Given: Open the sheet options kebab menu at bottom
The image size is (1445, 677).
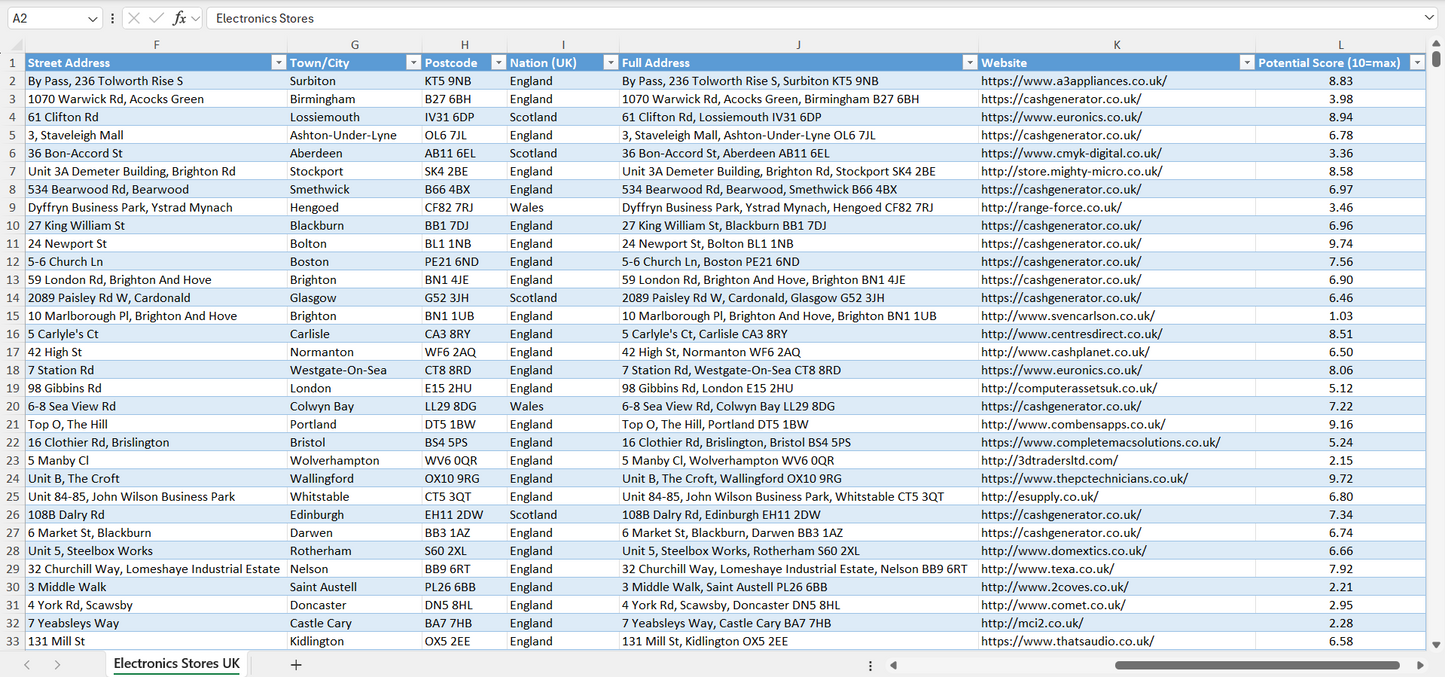Looking at the screenshot, I should point(870,664).
